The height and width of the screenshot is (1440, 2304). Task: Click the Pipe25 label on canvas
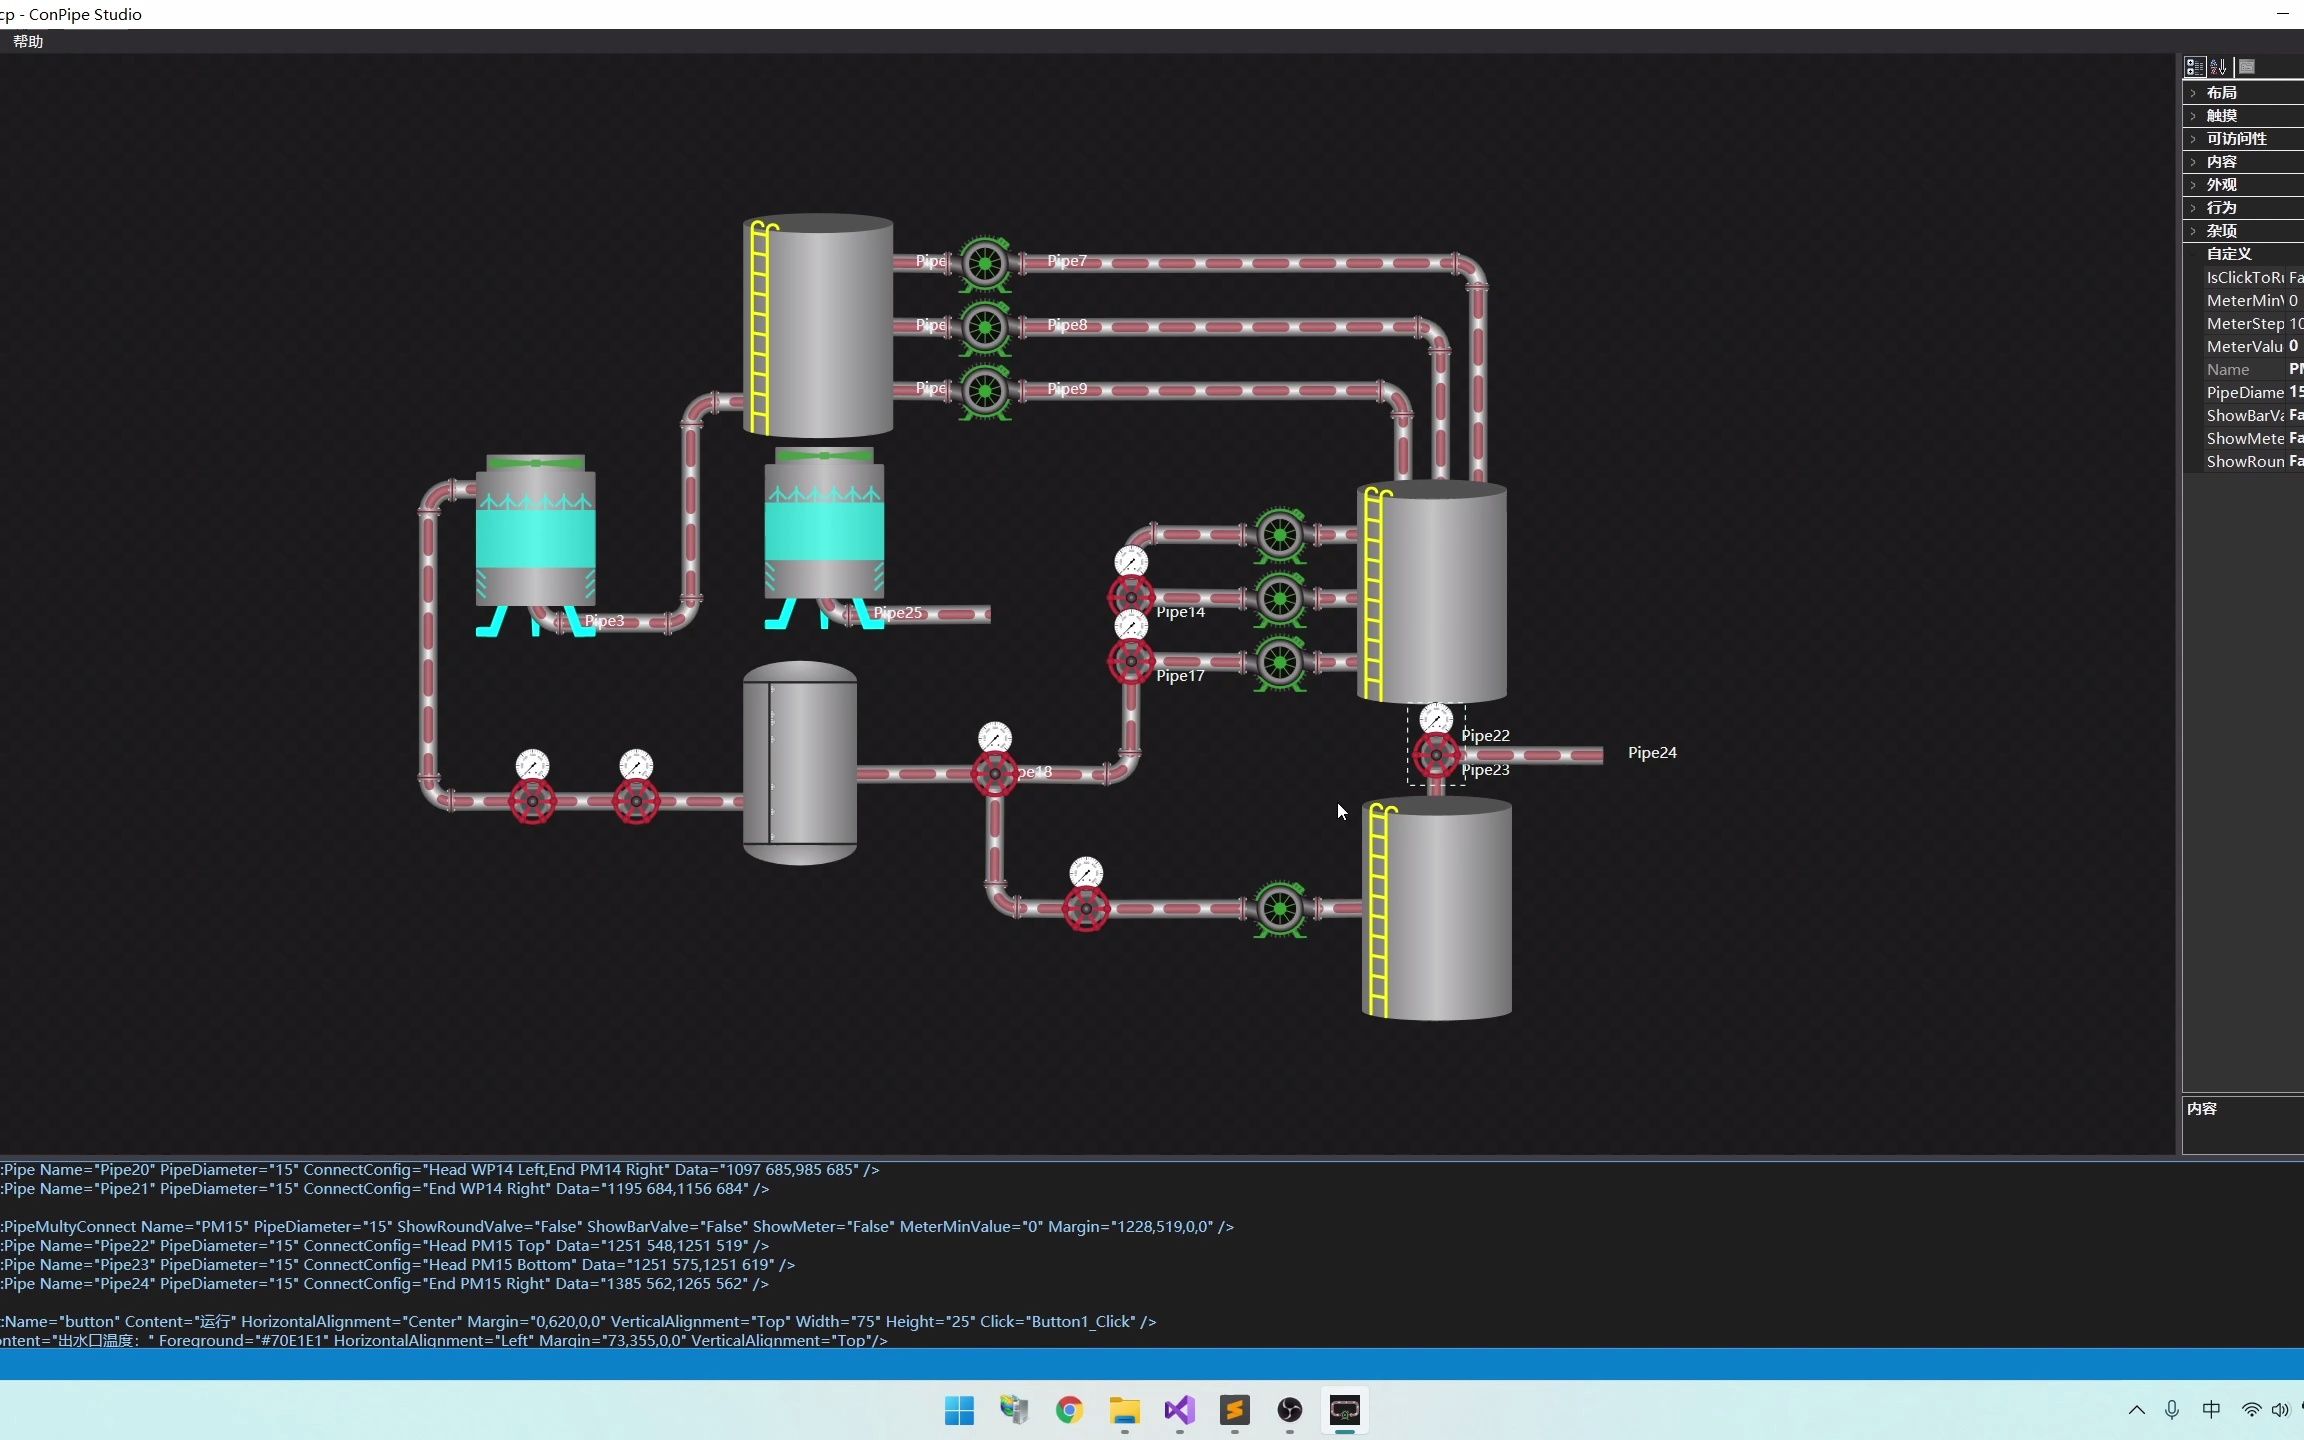[897, 613]
